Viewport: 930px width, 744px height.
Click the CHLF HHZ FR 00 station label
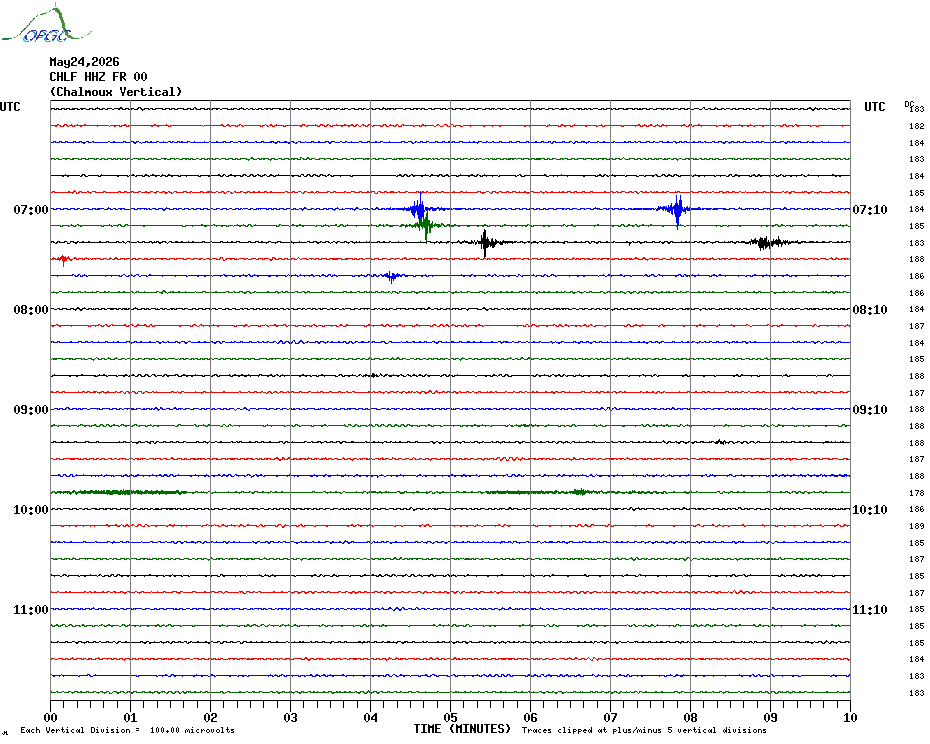pos(98,77)
